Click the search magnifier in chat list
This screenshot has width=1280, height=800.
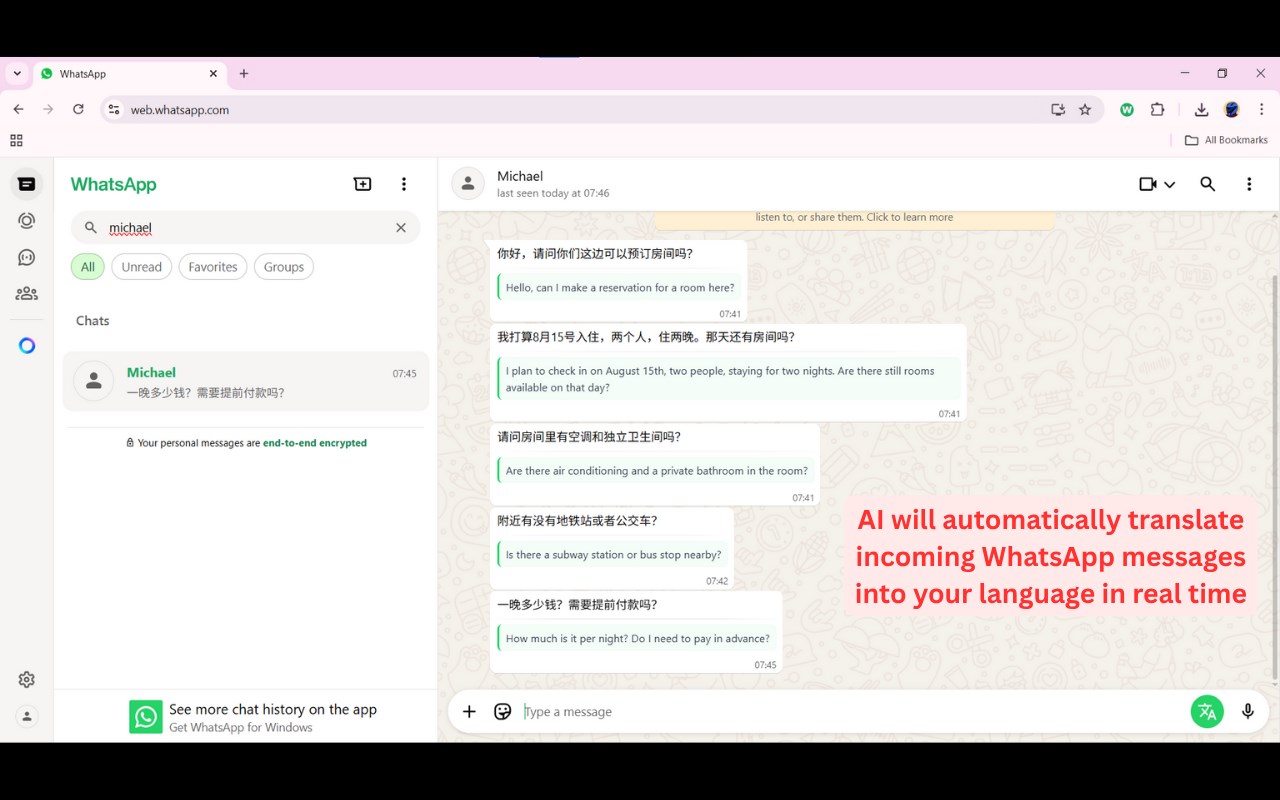coord(90,228)
